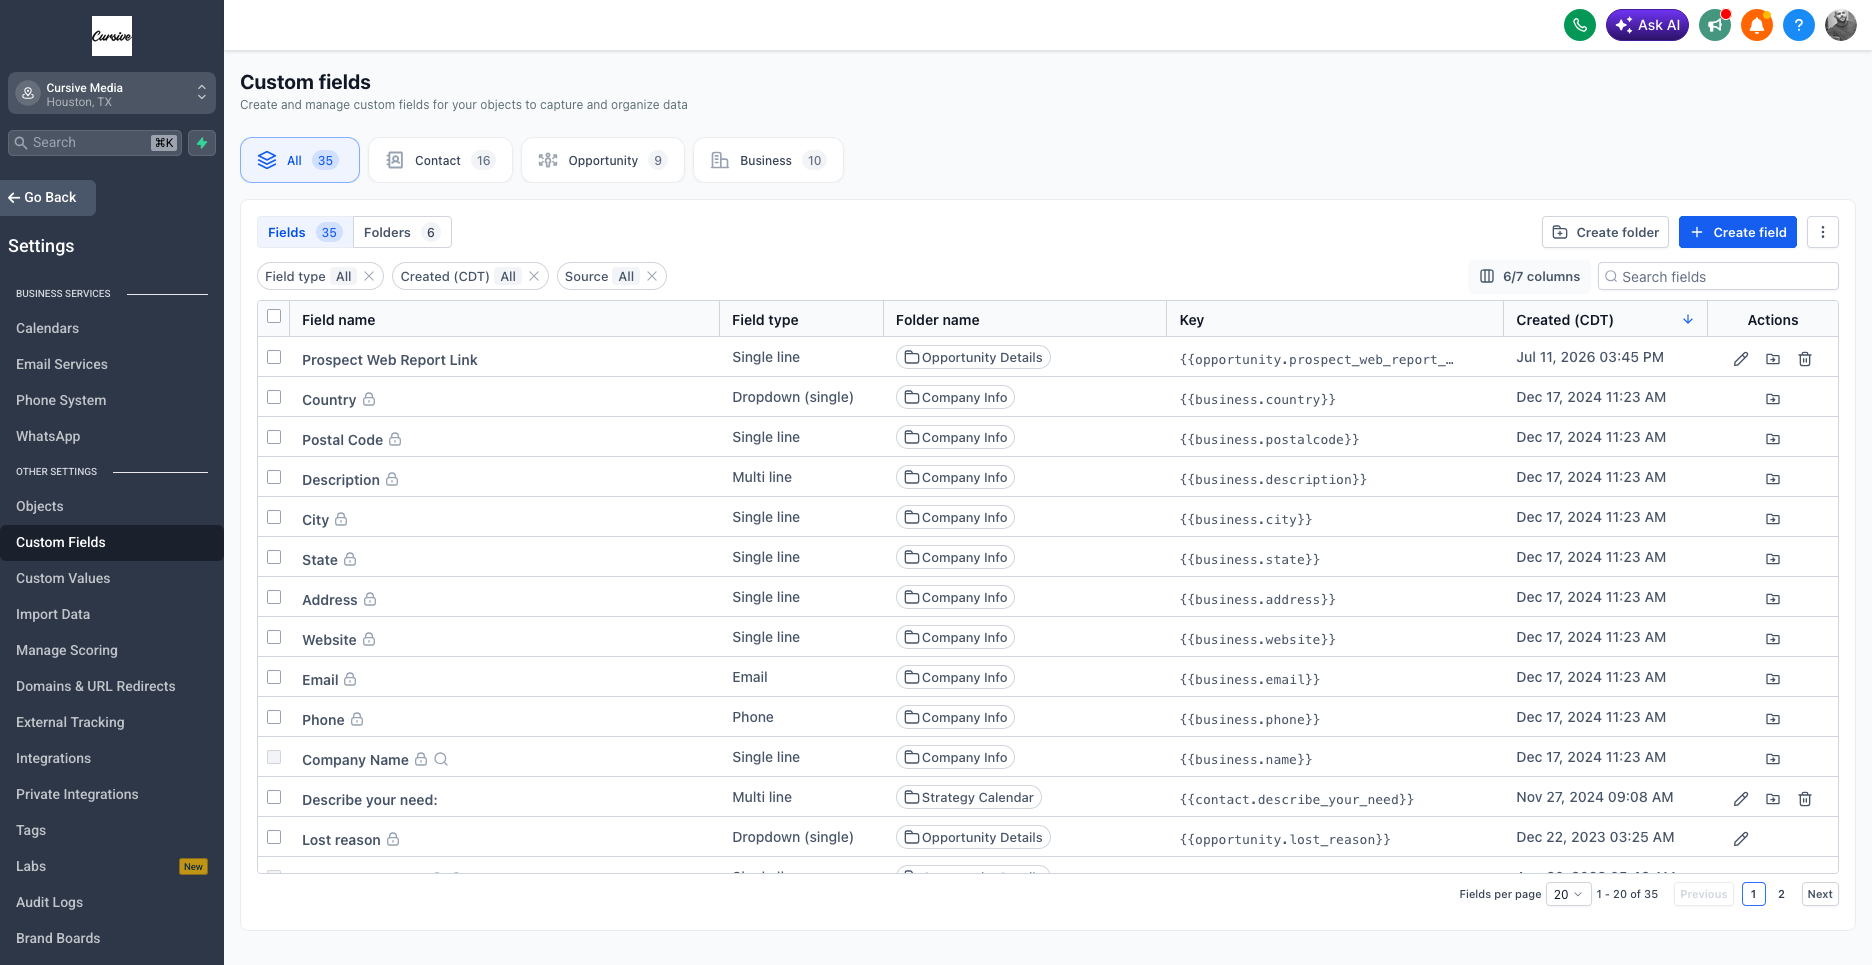This screenshot has height=965, width=1872.
Task: Edit the Lost reason field
Action: 1741,839
